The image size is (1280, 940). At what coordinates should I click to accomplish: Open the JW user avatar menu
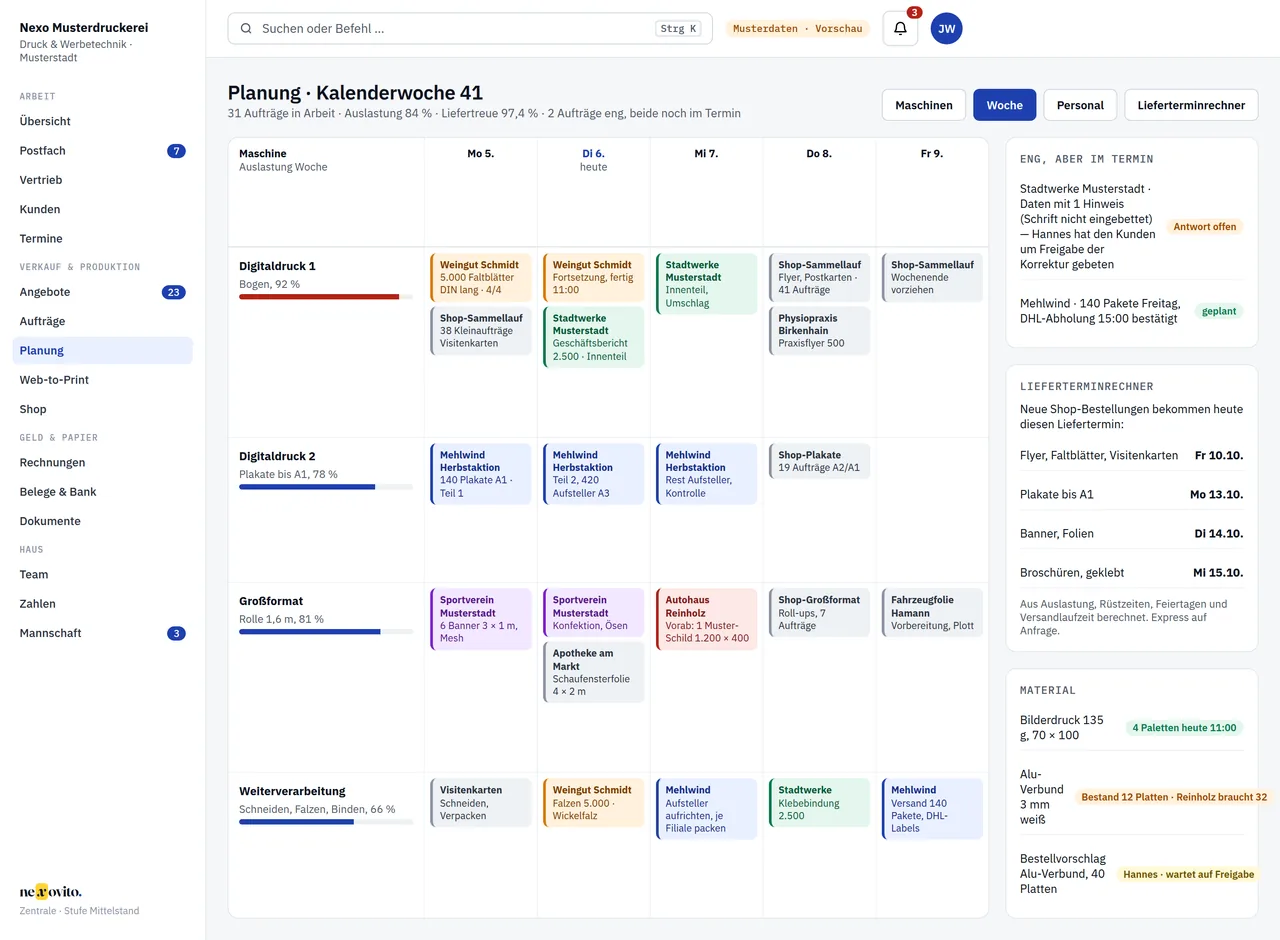[x=947, y=29]
